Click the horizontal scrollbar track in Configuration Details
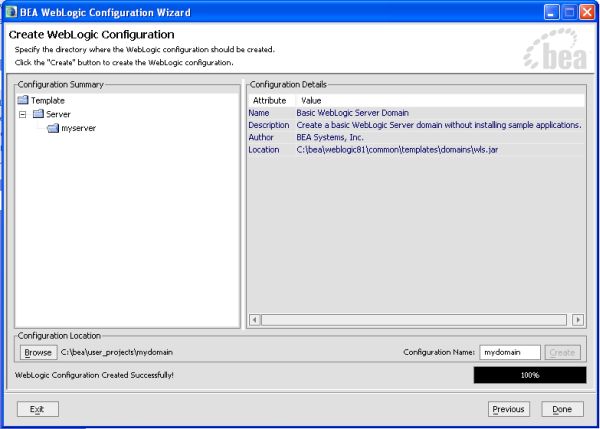600x429 pixels. [414, 320]
